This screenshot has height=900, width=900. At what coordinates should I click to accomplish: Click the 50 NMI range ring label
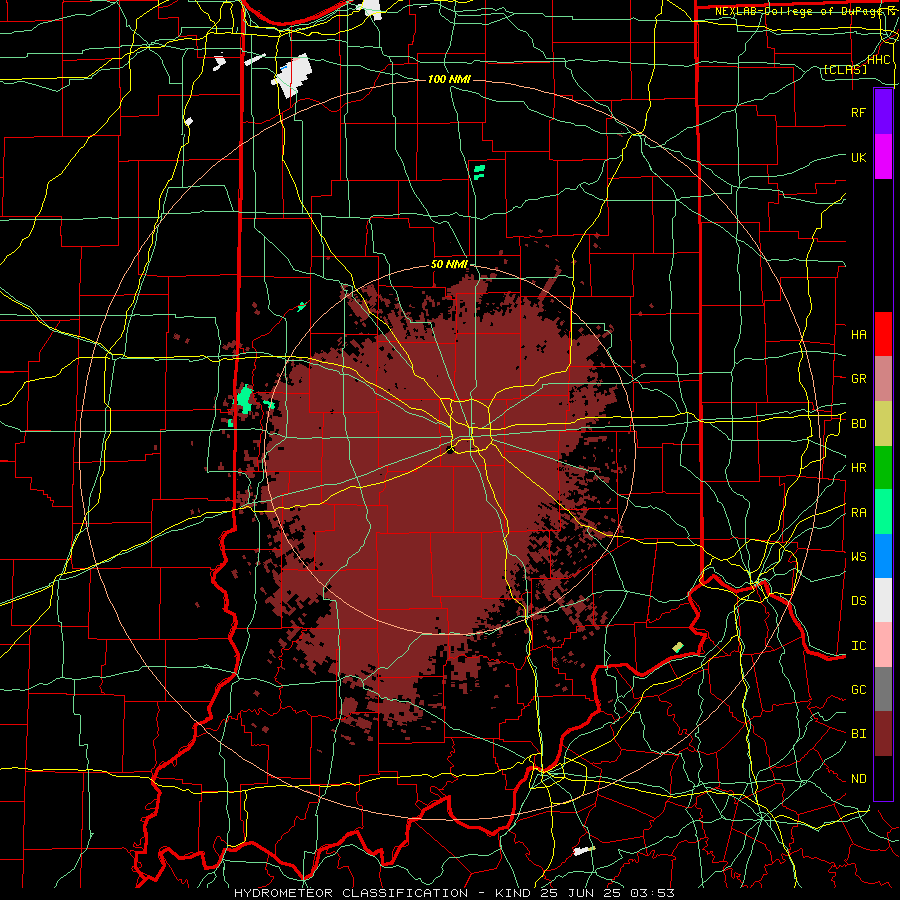[449, 264]
